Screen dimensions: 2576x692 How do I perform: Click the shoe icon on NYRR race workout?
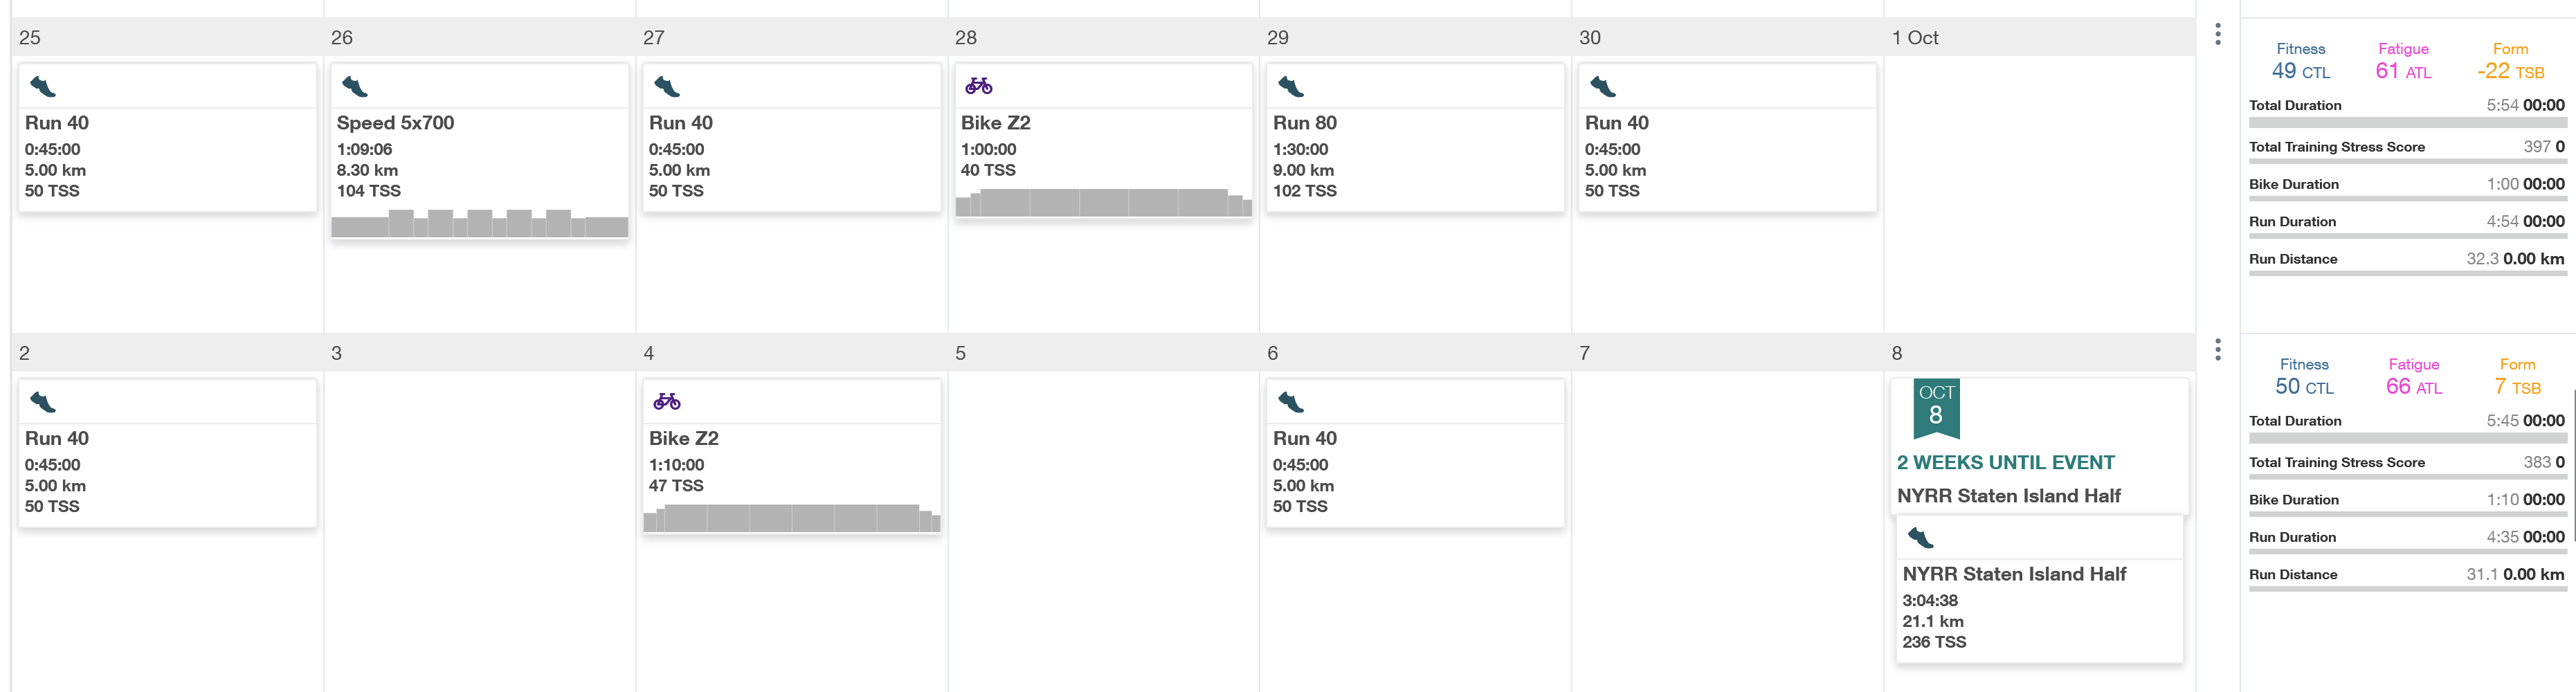pyautogui.click(x=1920, y=538)
